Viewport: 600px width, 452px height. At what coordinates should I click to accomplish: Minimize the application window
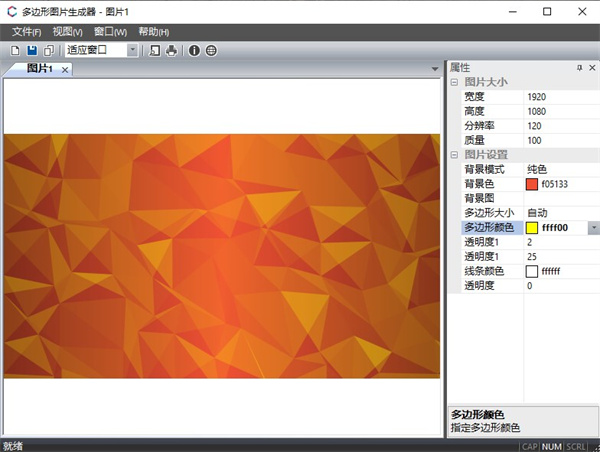pos(512,11)
